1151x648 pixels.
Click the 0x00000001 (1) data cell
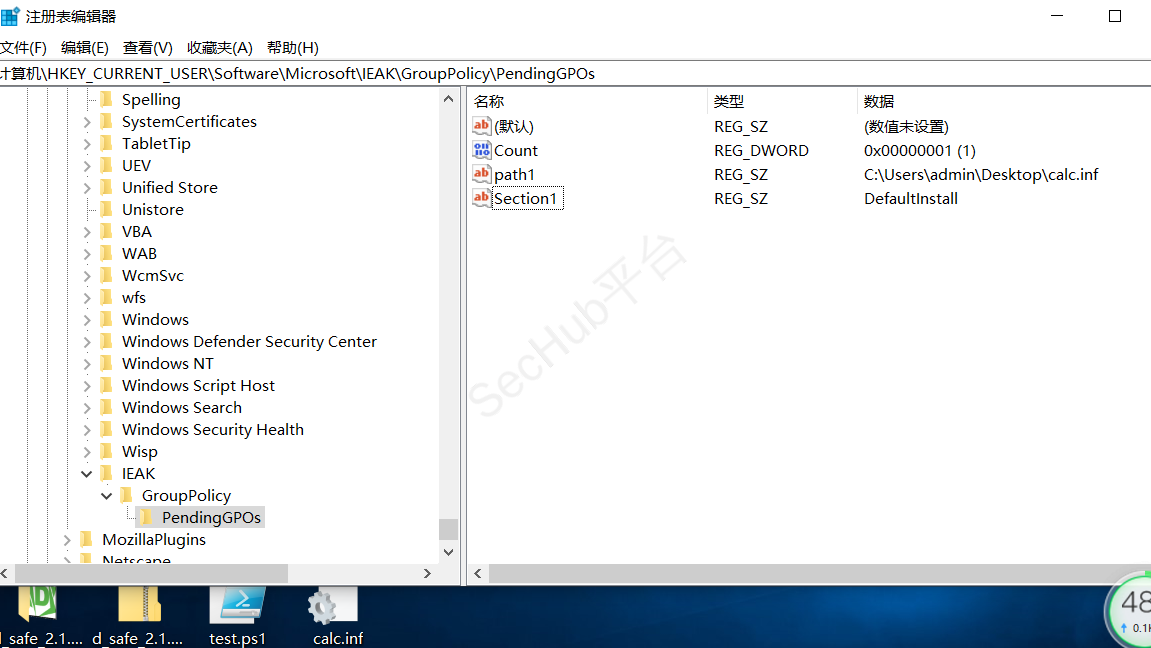(920, 150)
